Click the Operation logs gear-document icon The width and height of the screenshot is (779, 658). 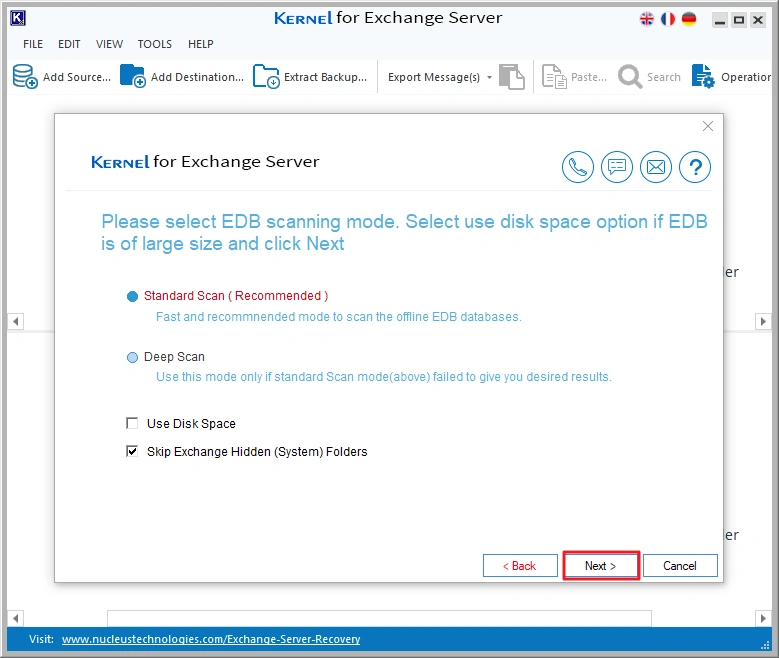click(703, 77)
